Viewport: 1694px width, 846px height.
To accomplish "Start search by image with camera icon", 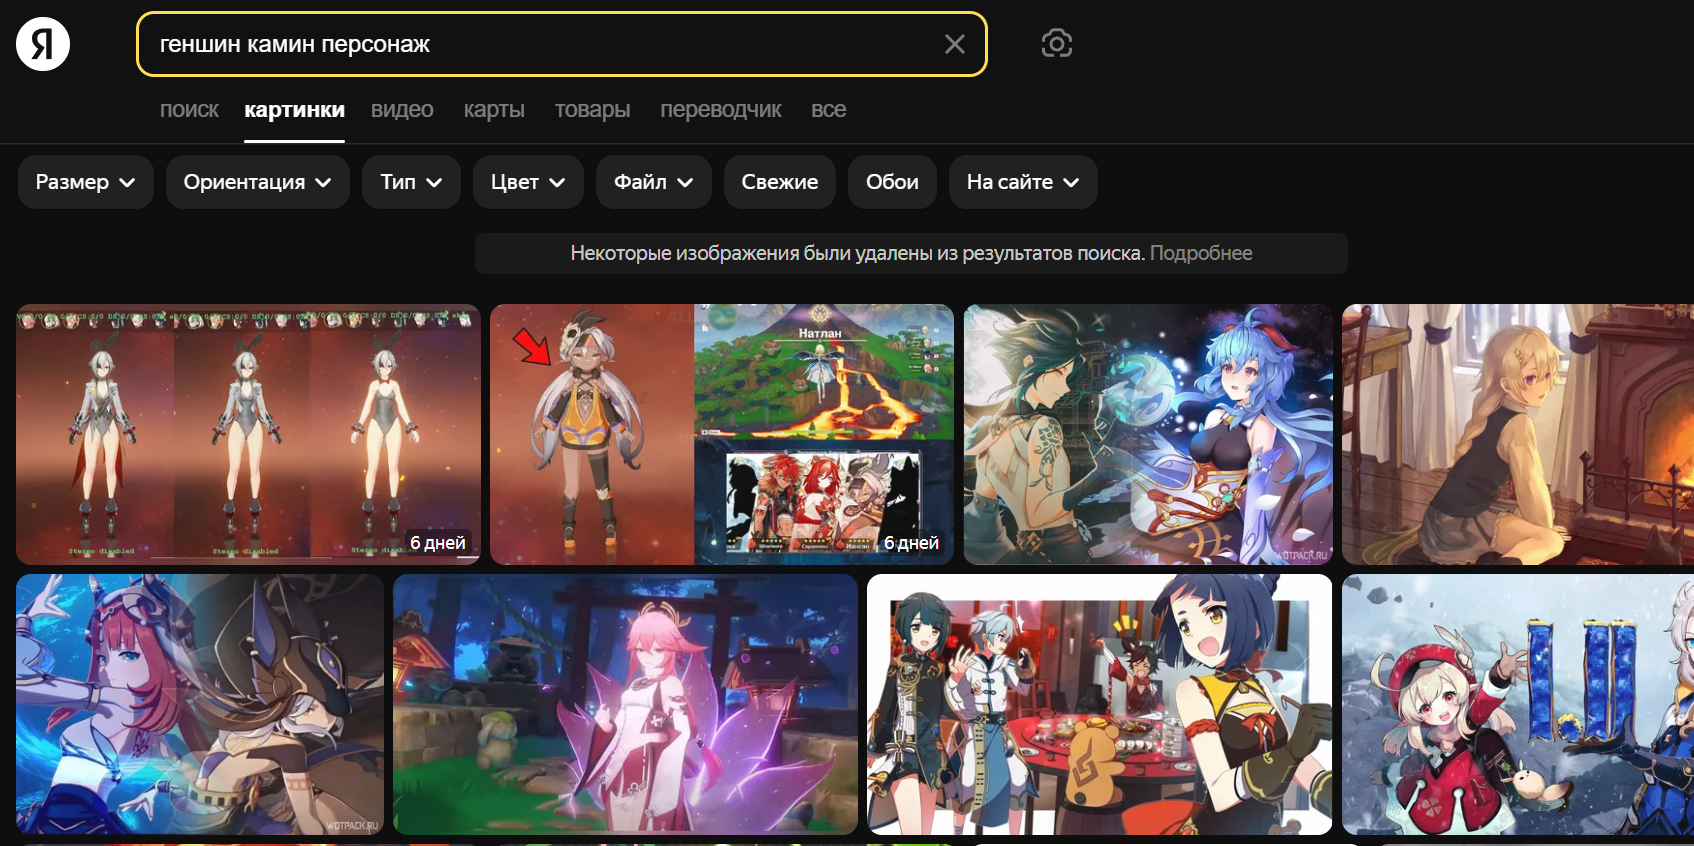I will (x=1057, y=43).
